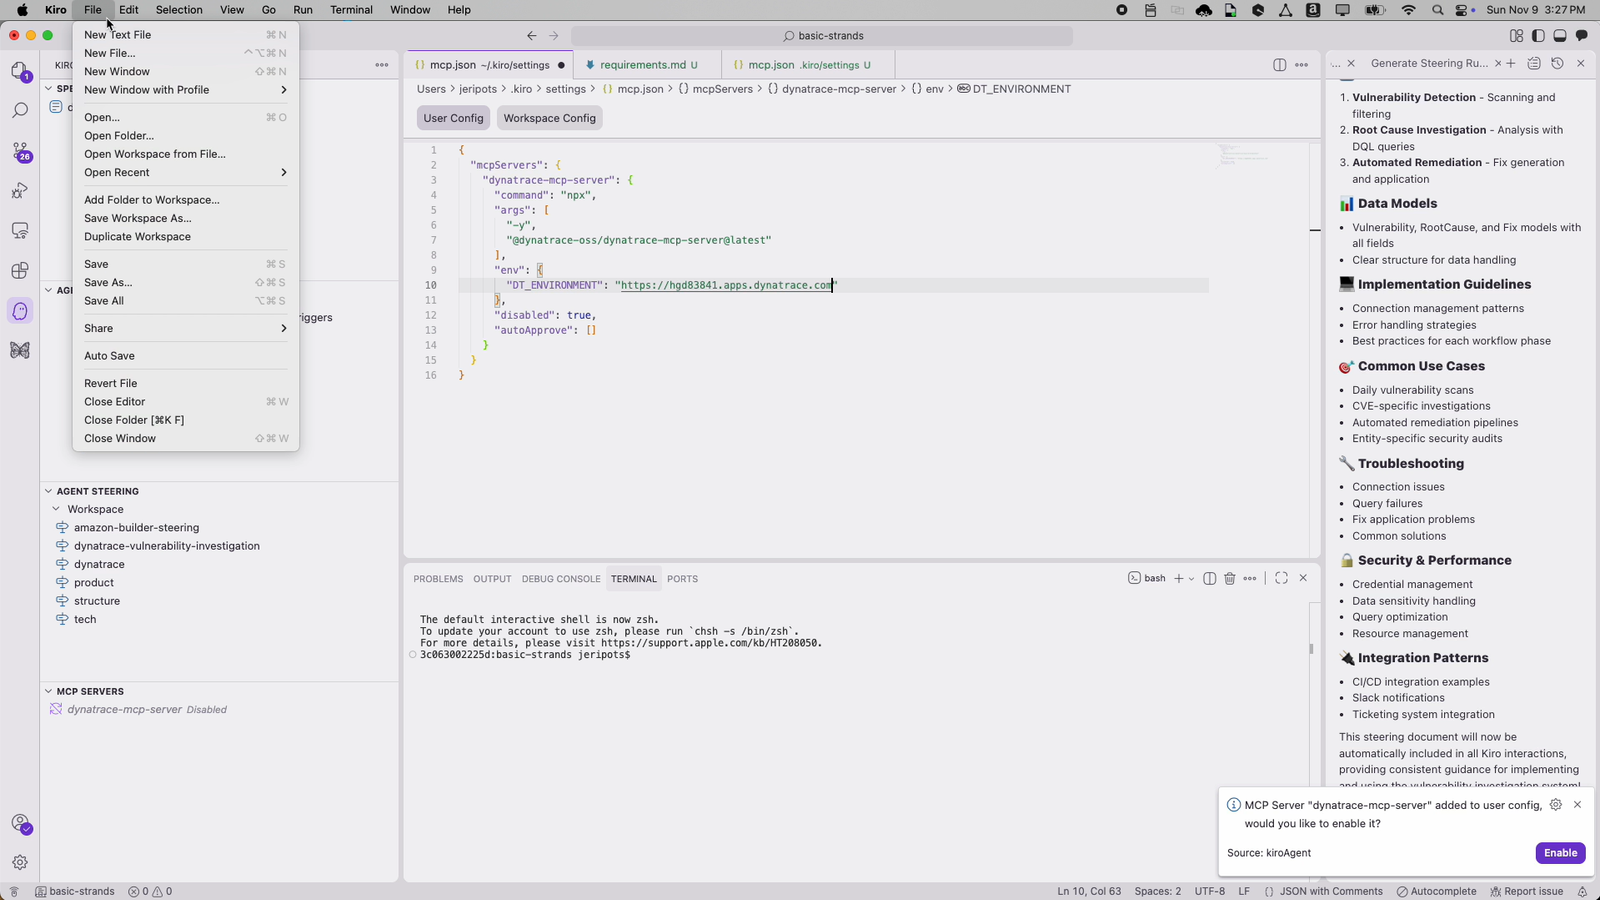Screen dimensions: 1600x900
Task: Open the Extensions view
Action: pyautogui.click(x=20, y=271)
